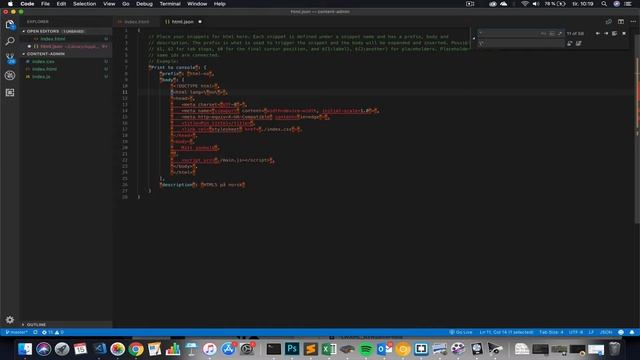Click Go Live in status bar
Image resolution: width=640 pixels, height=360 pixels.
click(x=461, y=332)
